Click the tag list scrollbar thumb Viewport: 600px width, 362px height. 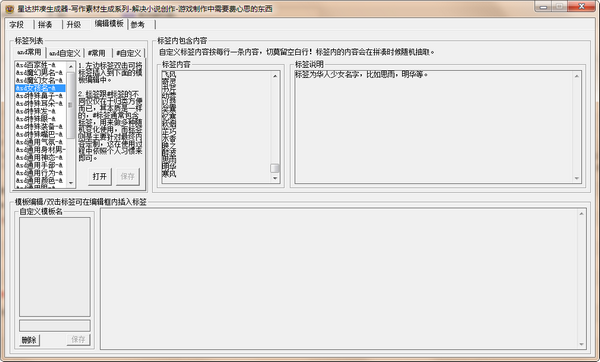tap(70, 105)
